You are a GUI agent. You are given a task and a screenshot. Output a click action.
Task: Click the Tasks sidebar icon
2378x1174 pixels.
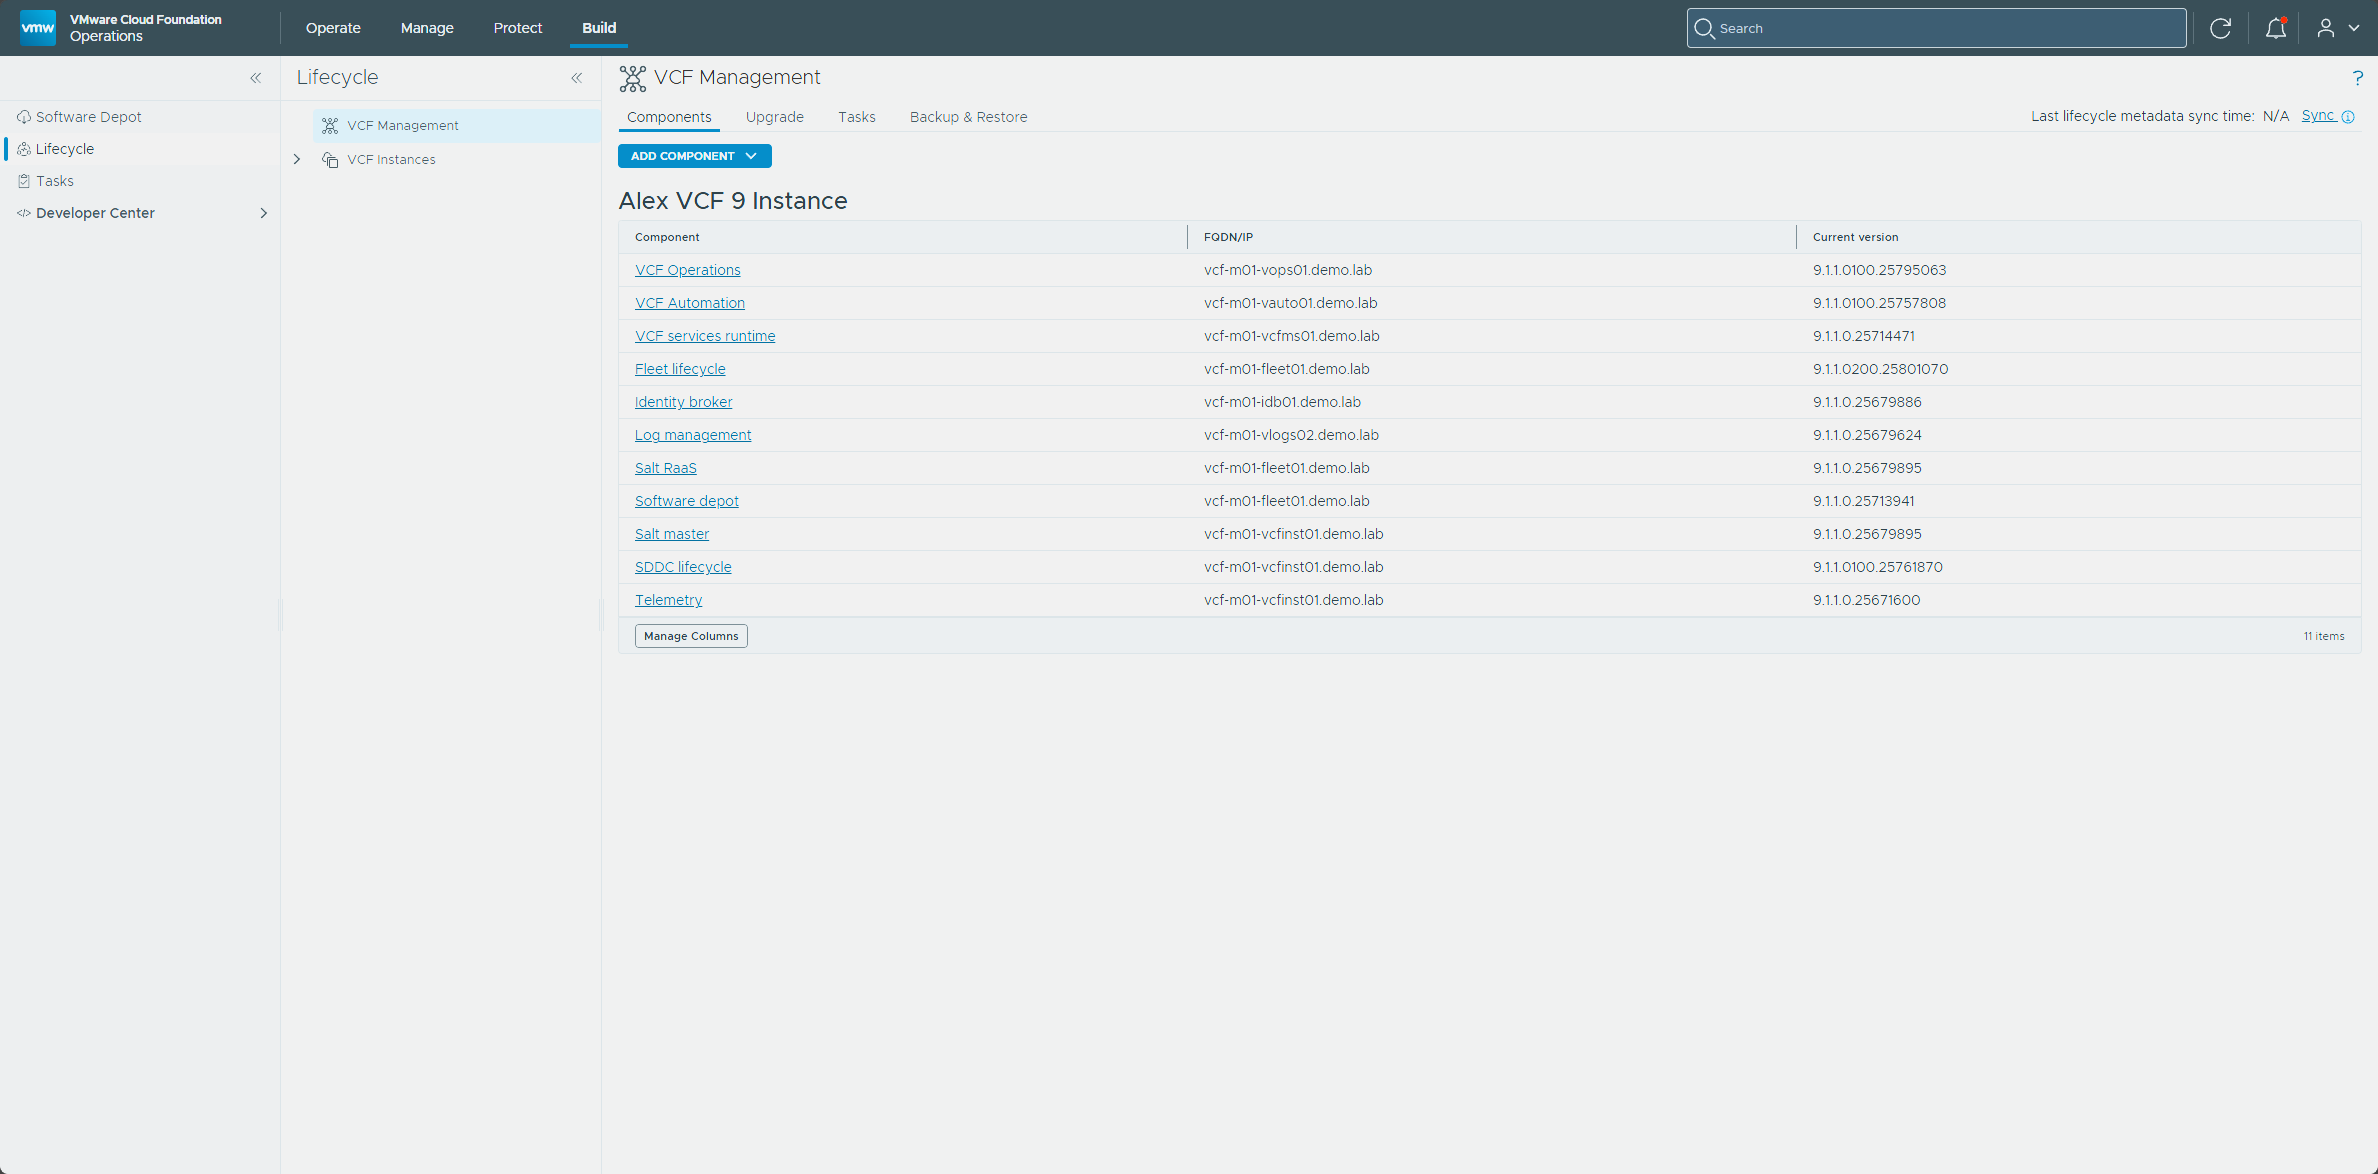[24, 181]
